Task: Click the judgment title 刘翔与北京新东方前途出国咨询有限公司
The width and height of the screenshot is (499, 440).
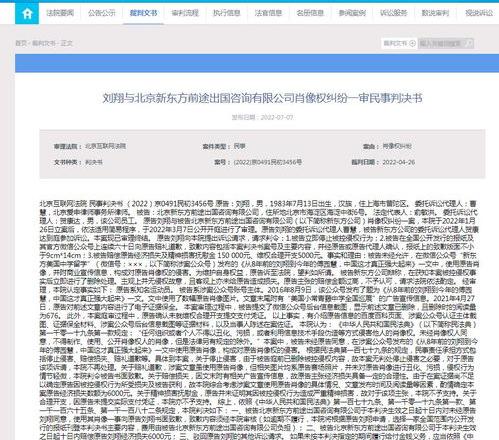Action: [262, 98]
